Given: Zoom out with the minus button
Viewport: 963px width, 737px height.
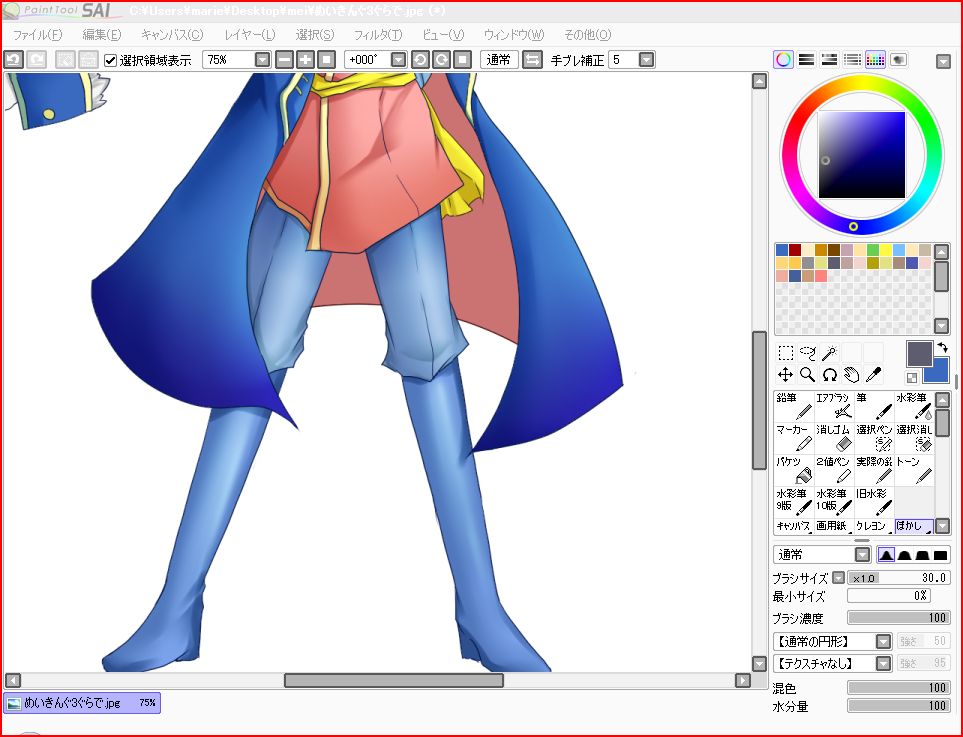Looking at the screenshot, I should pyautogui.click(x=284, y=60).
